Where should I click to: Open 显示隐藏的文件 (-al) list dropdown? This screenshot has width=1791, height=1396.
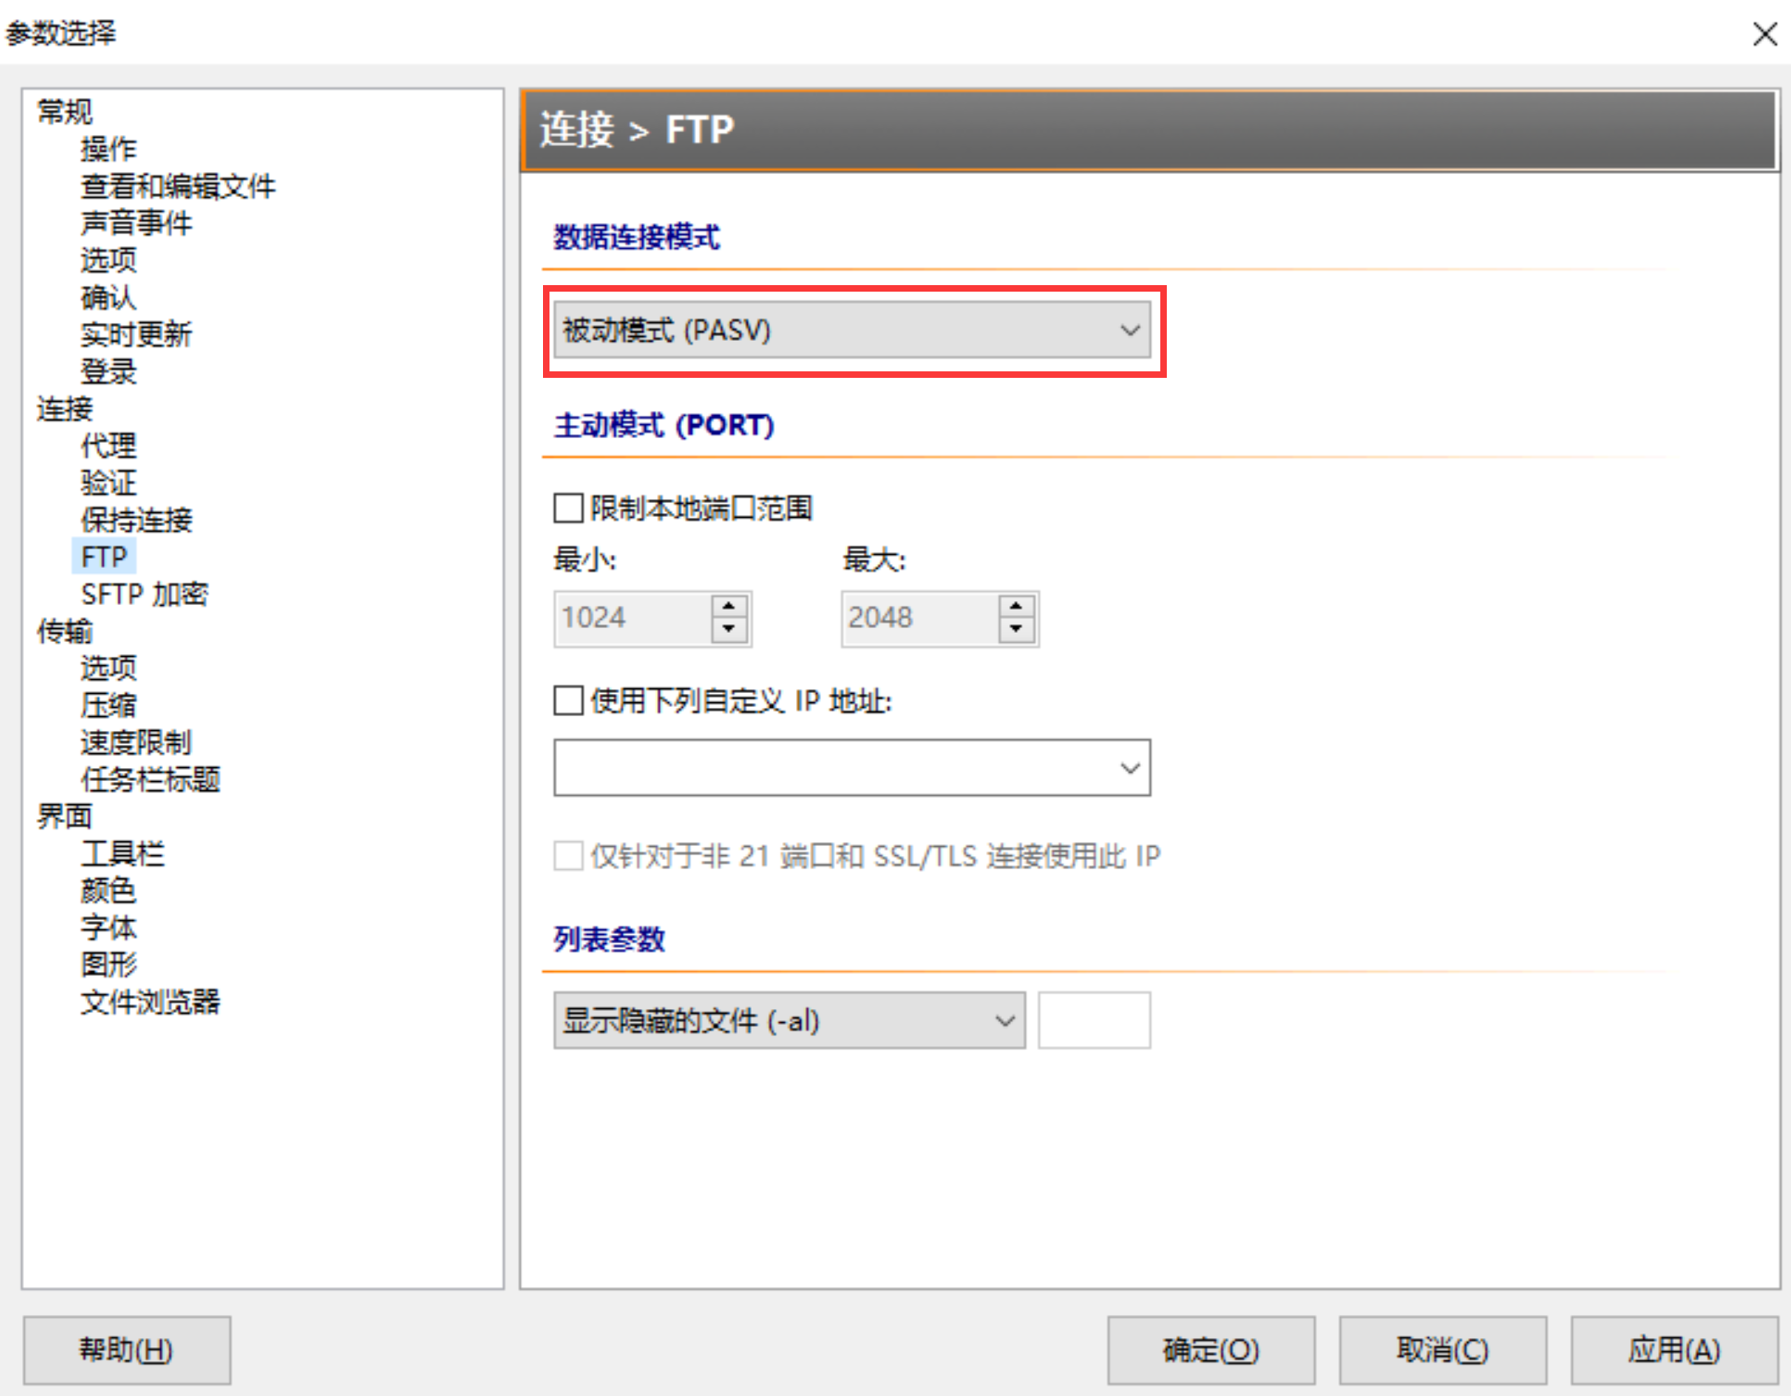789,1021
